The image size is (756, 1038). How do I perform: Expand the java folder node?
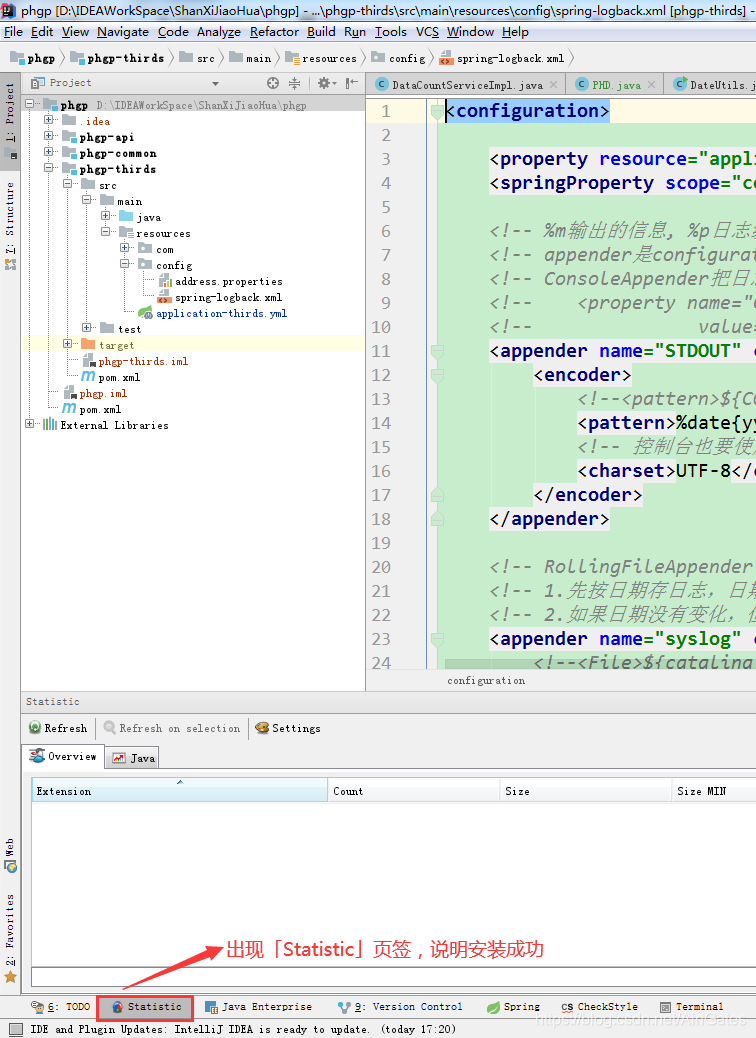[x=106, y=216]
